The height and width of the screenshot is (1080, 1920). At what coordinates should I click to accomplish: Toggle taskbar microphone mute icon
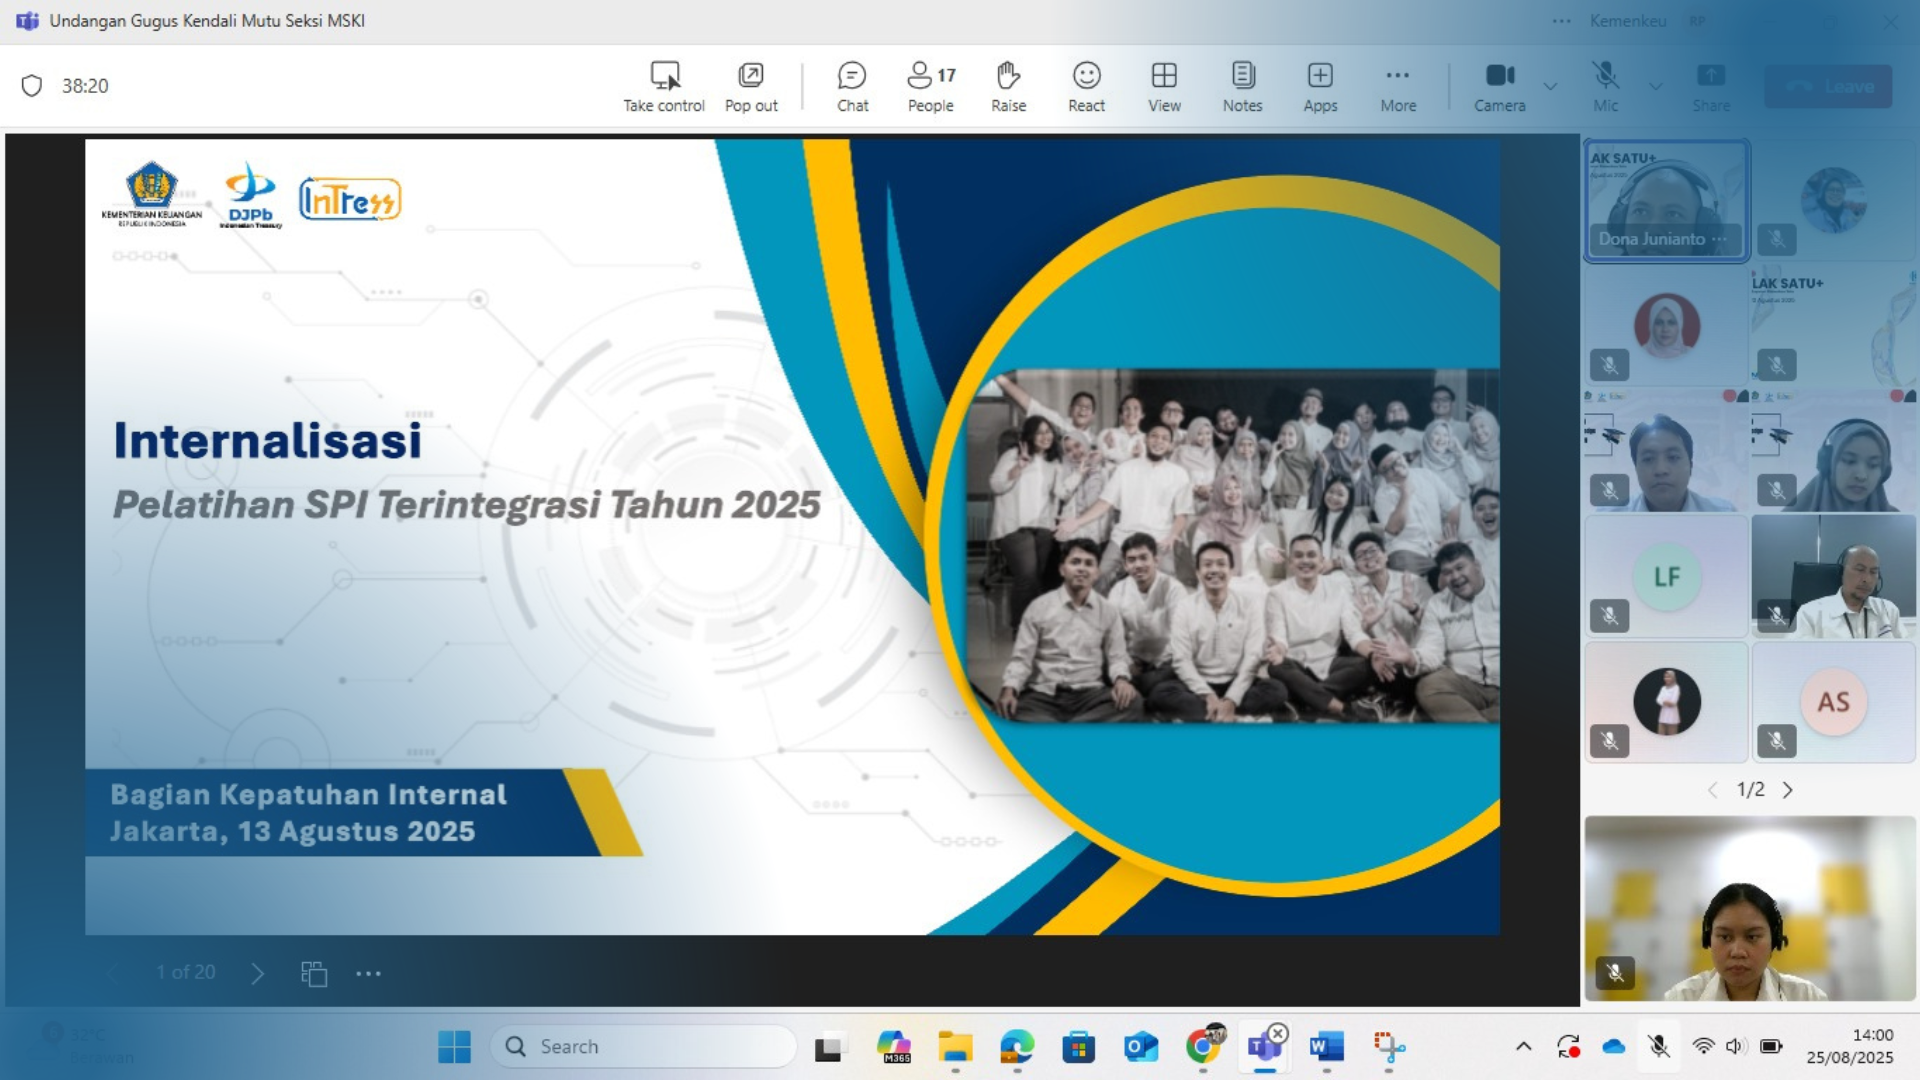coord(1659,1046)
